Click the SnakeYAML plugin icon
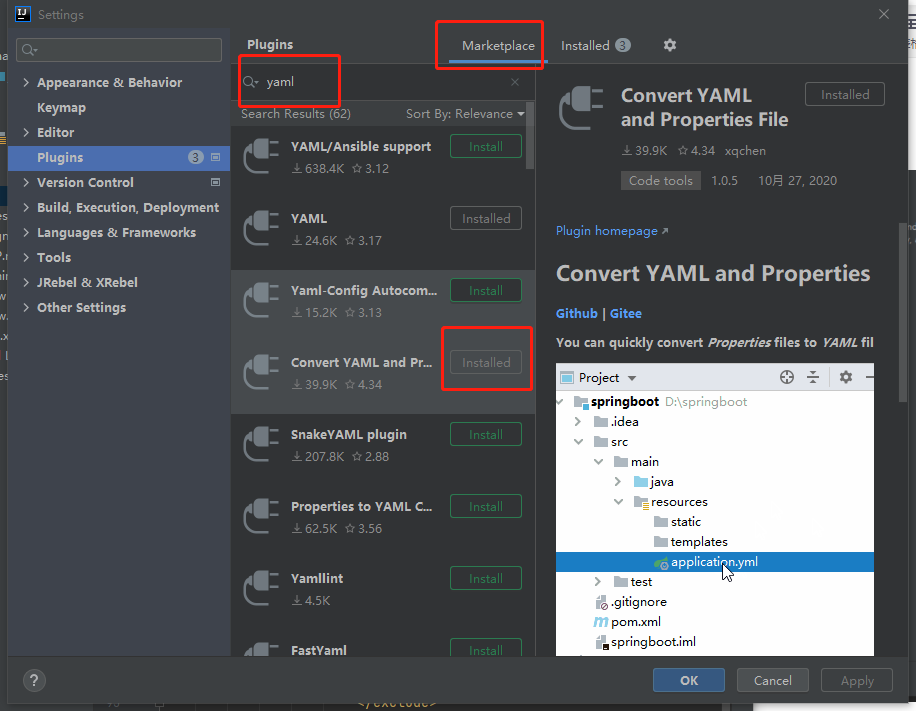 click(261, 443)
